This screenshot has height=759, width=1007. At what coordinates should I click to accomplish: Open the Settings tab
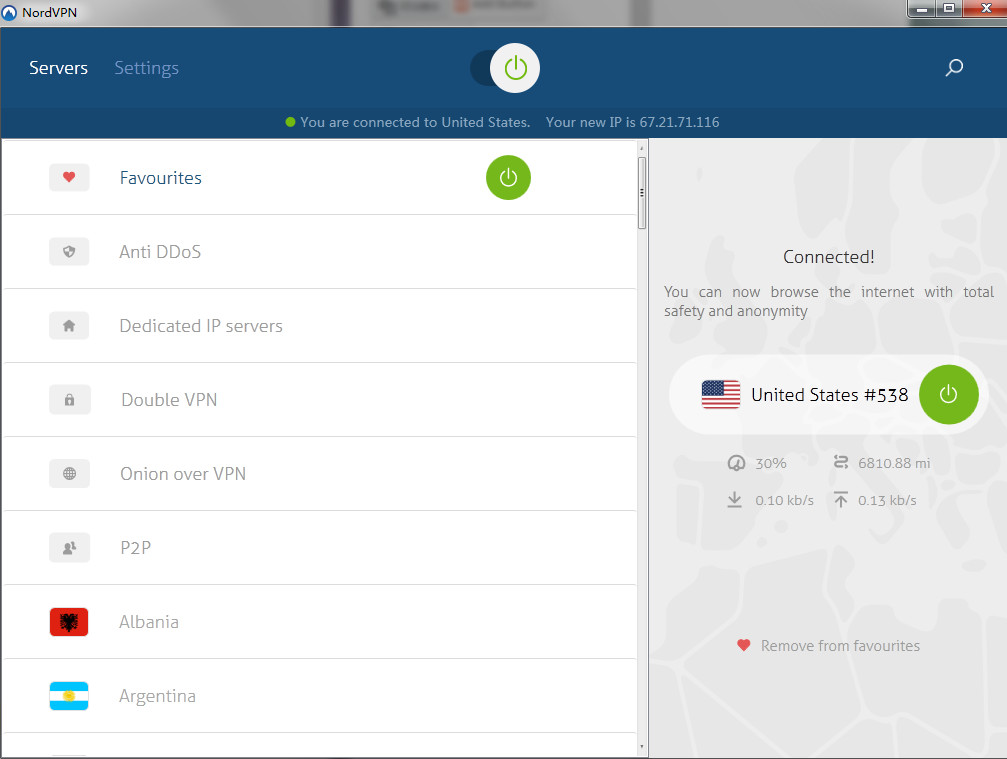coord(146,68)
